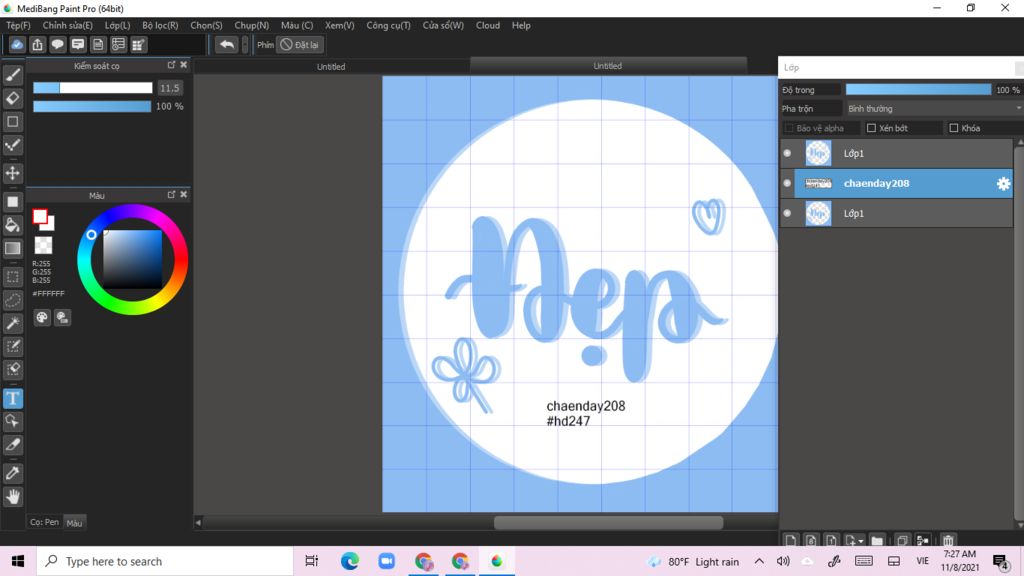Add a new folder in Layers panel
This screenshot has height=576, width=1024.
coord(877,541)
